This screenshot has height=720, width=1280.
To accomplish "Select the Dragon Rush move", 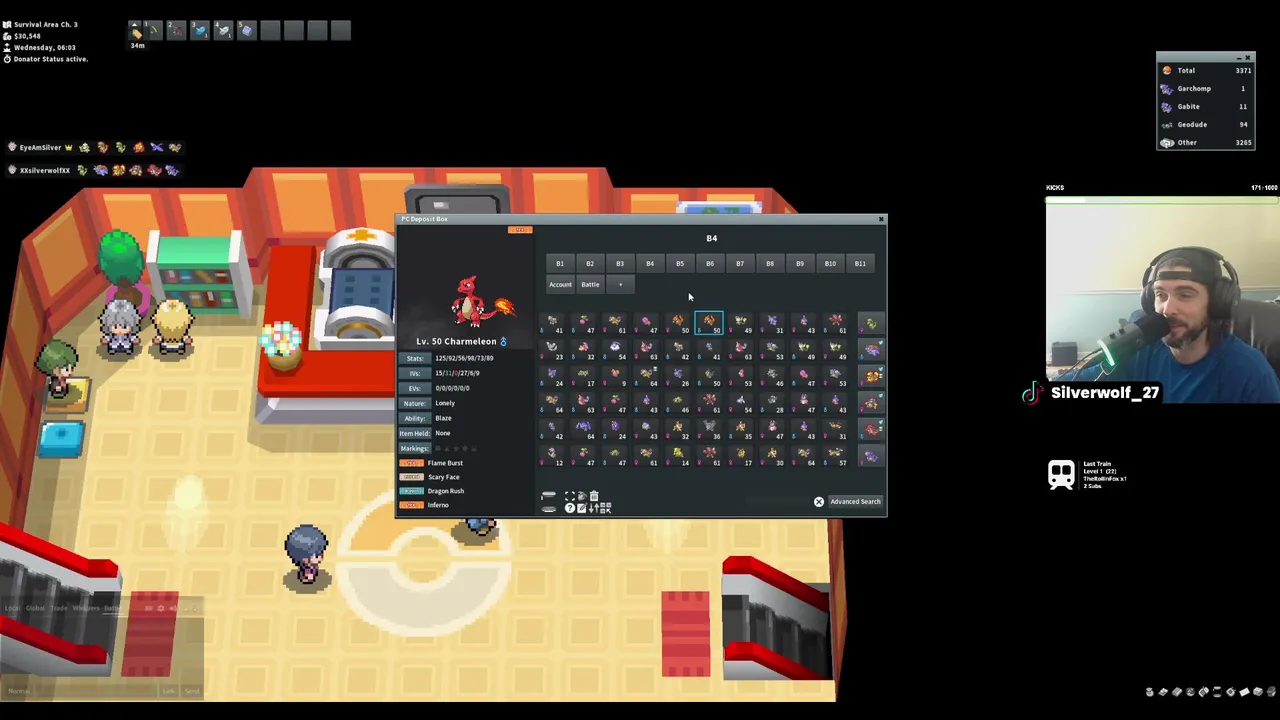I will click(x=446, y=491).
